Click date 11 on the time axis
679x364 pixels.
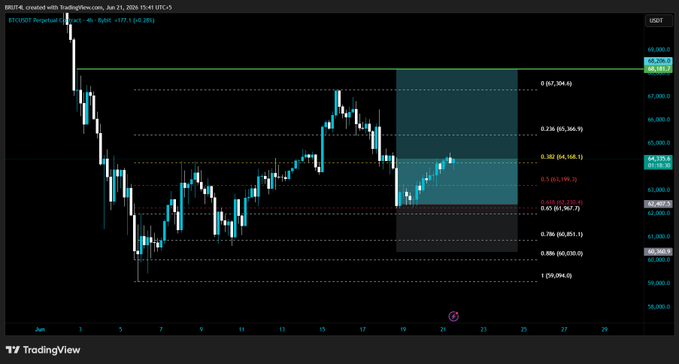click(x=241, y=329)
